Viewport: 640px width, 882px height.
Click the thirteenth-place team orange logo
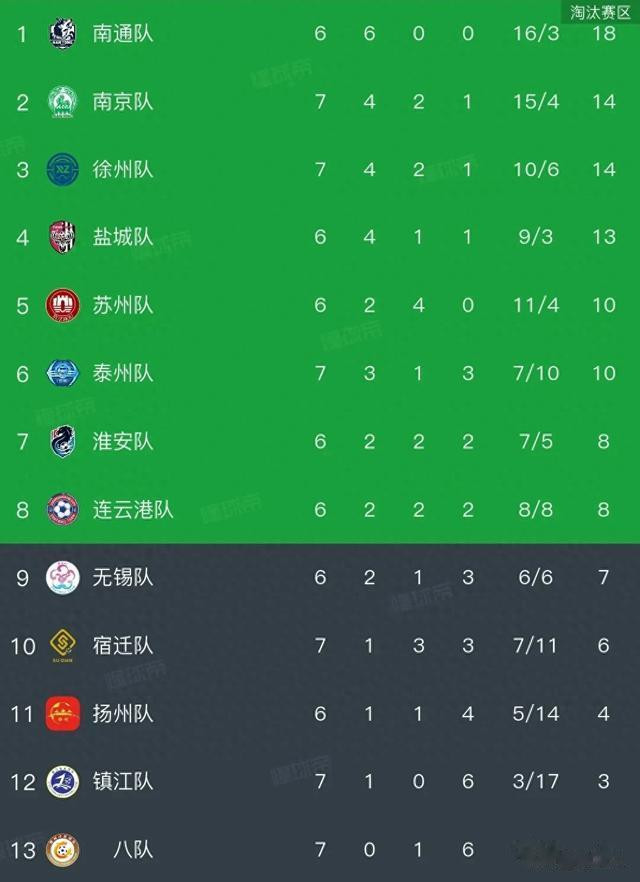click(62, 850)
